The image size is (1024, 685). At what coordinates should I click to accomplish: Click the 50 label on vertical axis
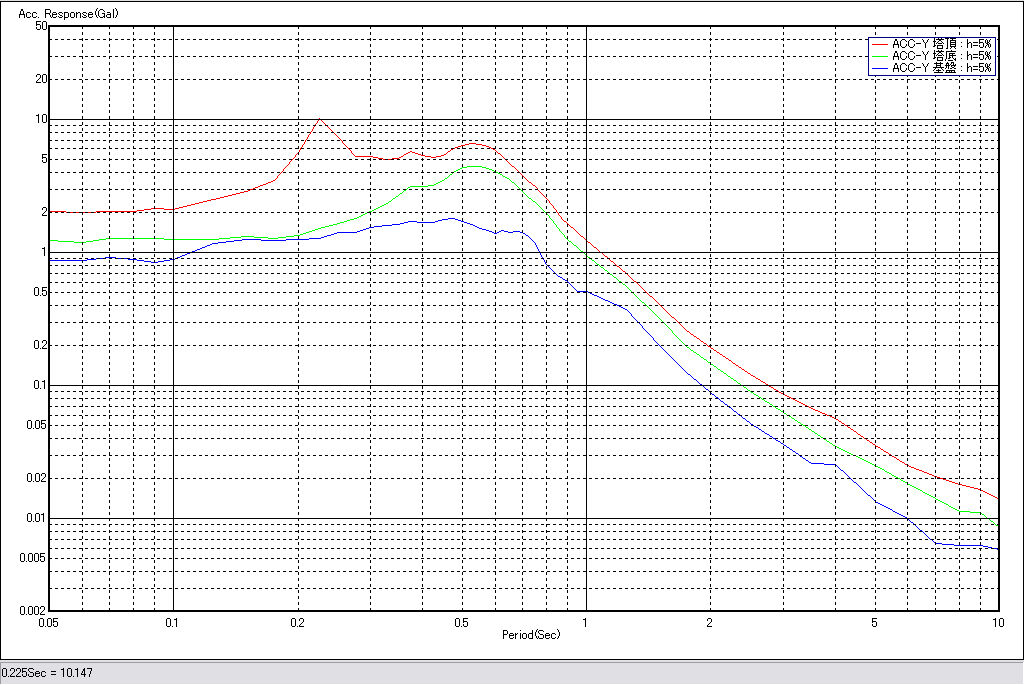(x=41, y=26)
